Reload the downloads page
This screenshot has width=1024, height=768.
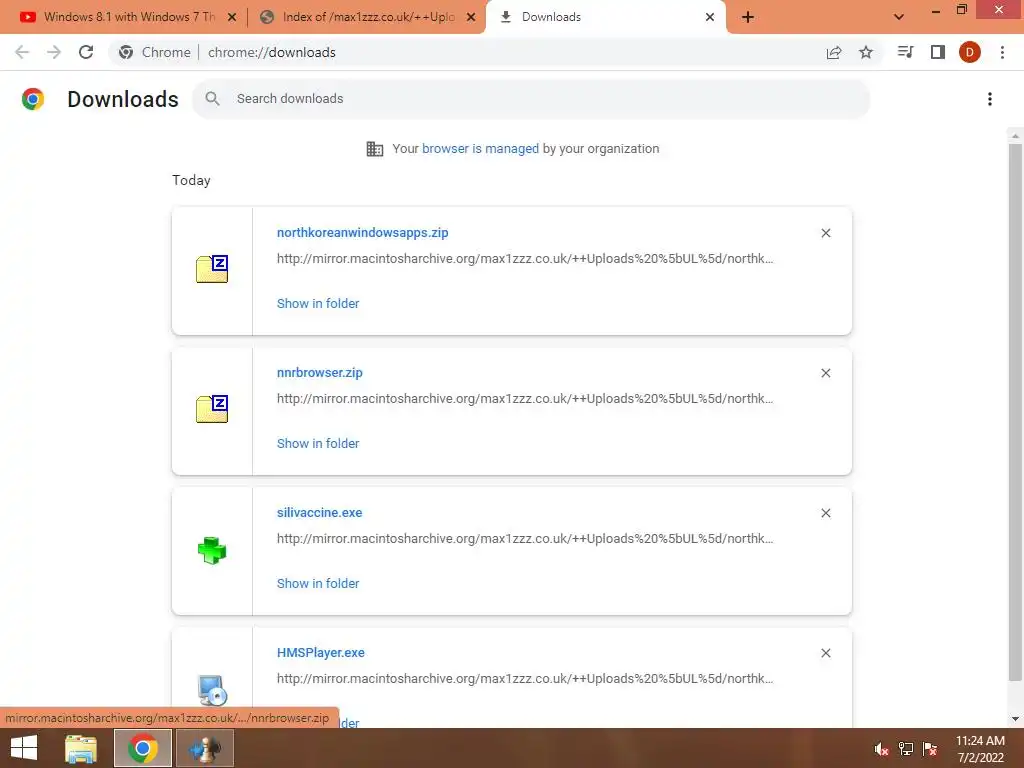click(x=86, y=52)
